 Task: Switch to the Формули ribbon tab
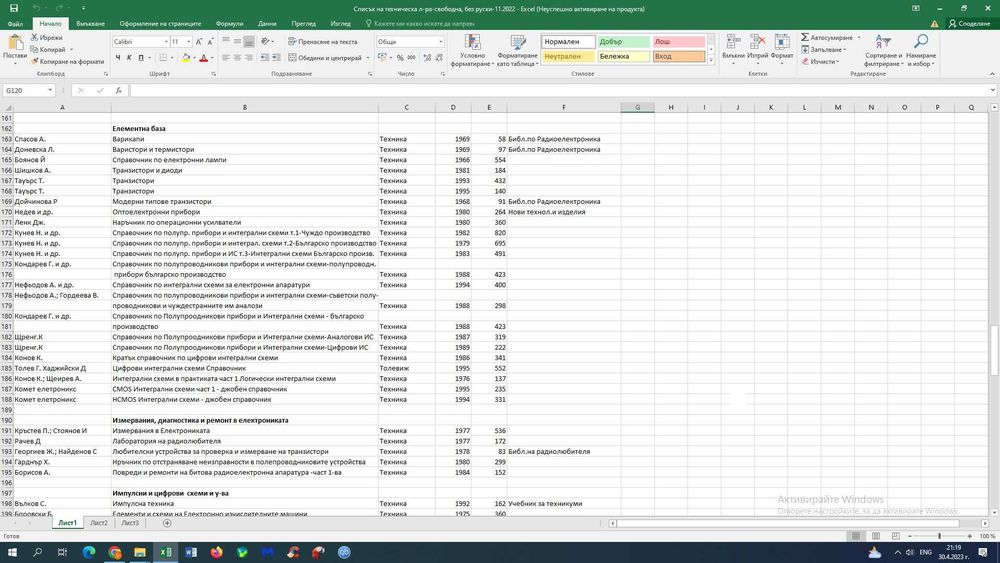point(229,24)
